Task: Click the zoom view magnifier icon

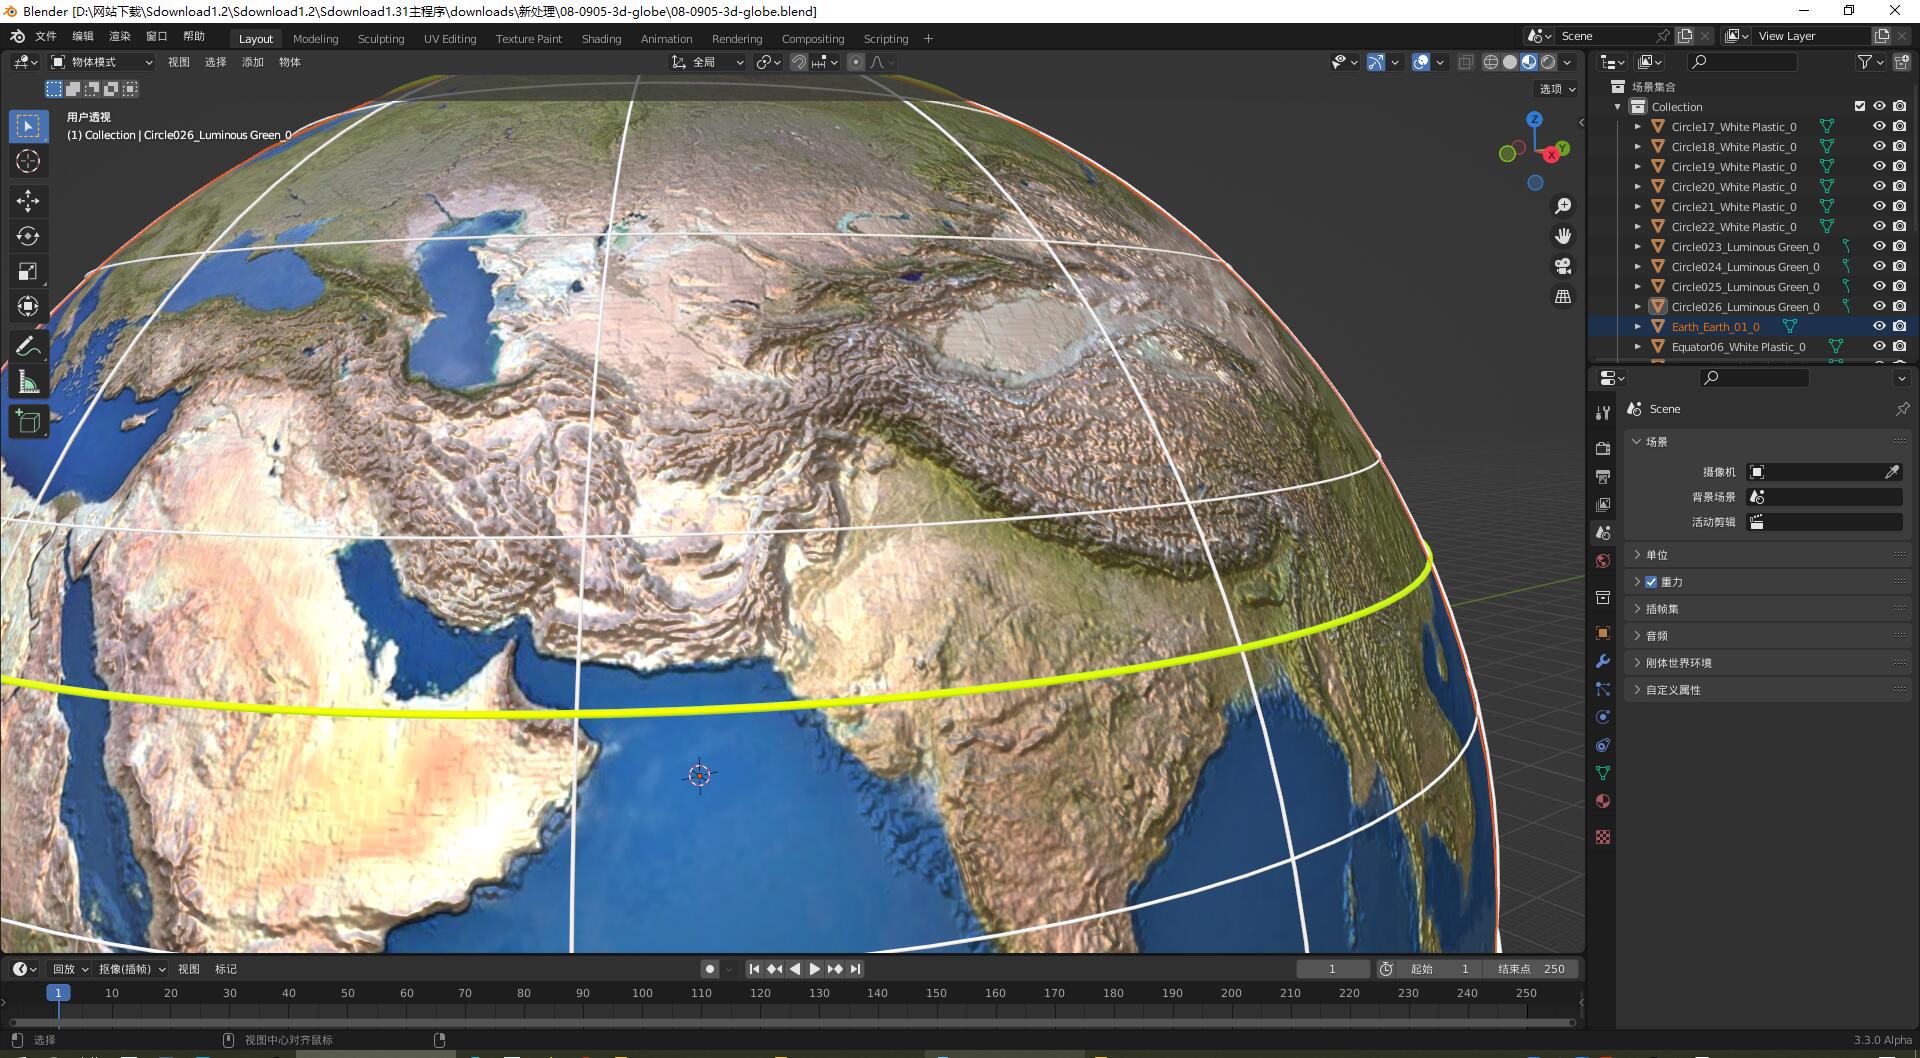Action: pyautogui.click(x=1562, y=206)
